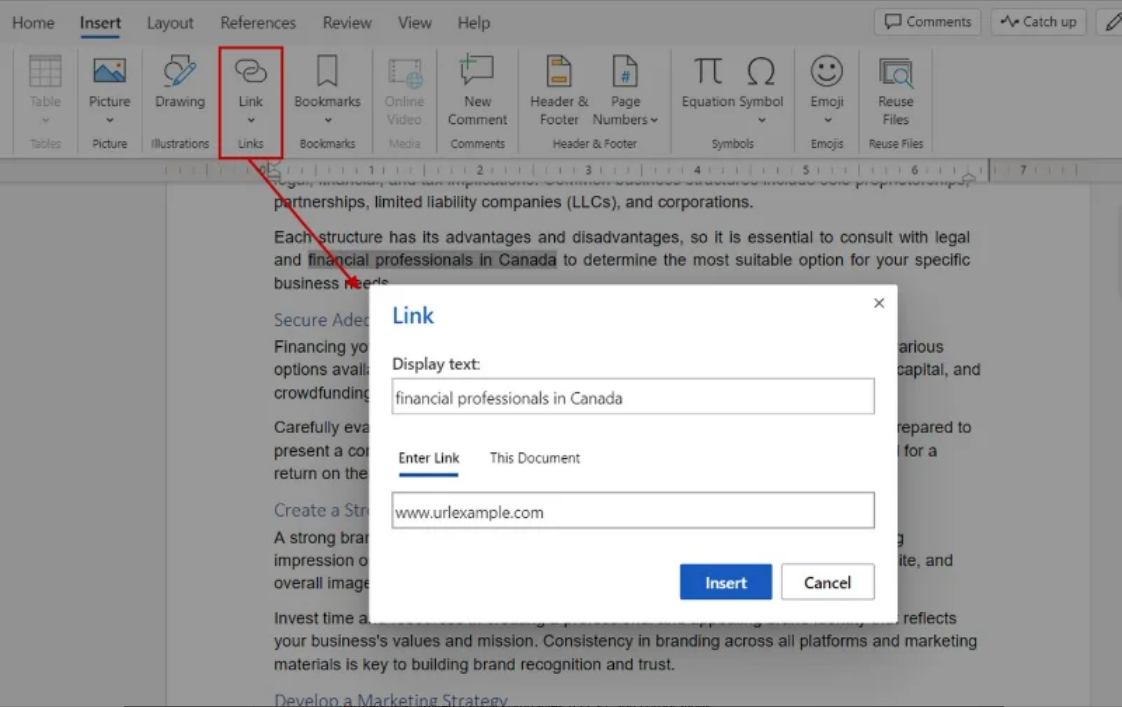Click the Insert button in the Link dialog
This screenshot has height=707, width=1122.
(725, 582)
